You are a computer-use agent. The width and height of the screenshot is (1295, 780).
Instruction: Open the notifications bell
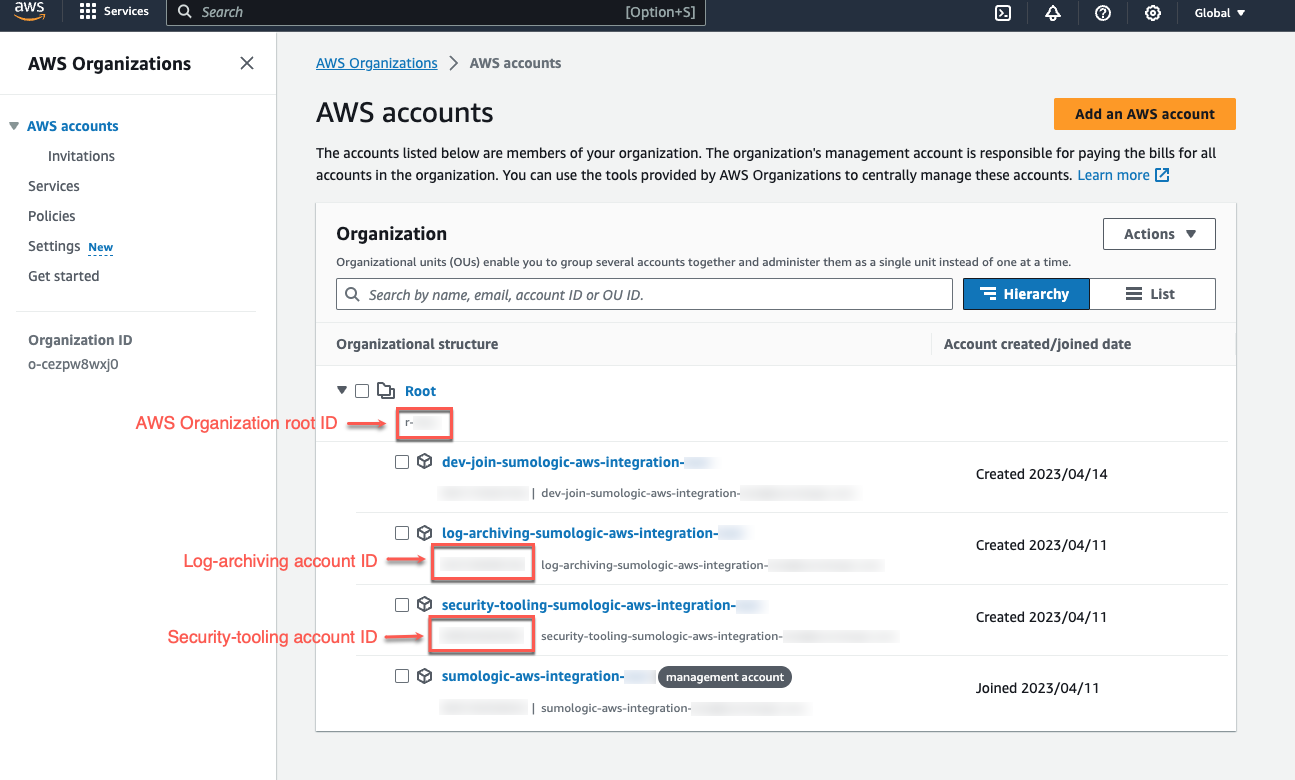pos(1053,13)
